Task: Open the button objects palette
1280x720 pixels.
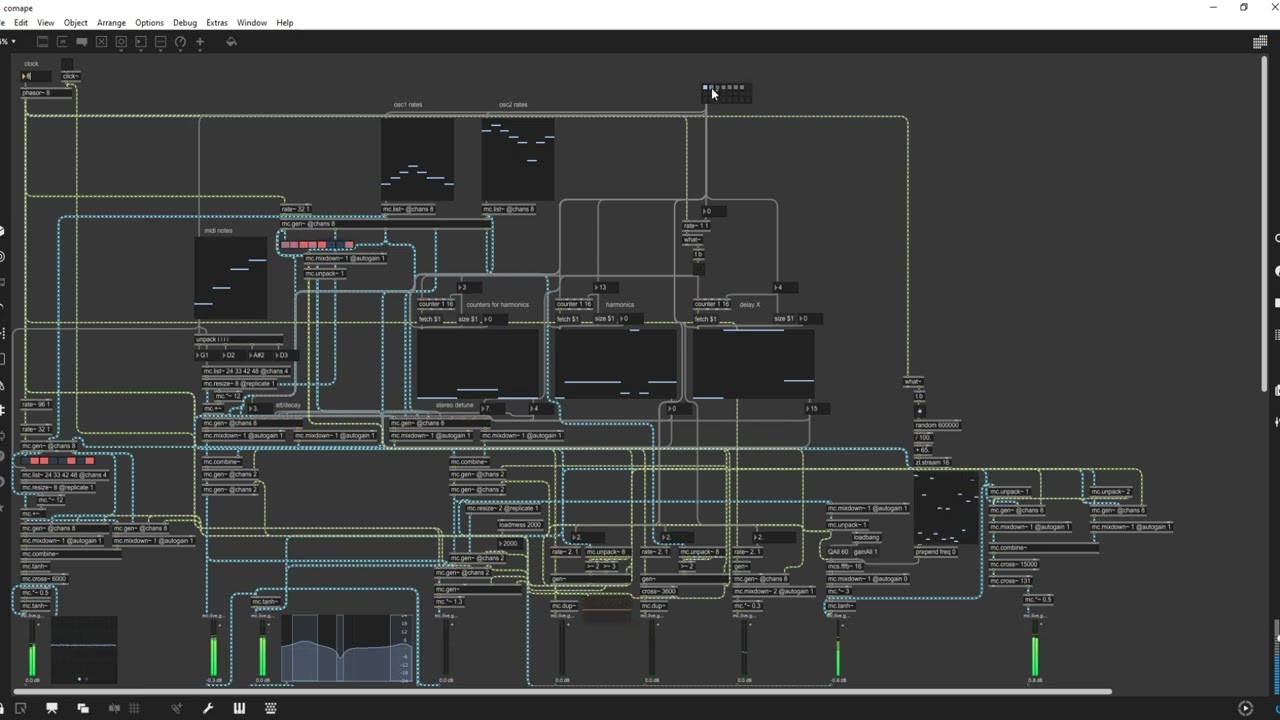Action: pyautogui.click(x=121, y=42)
